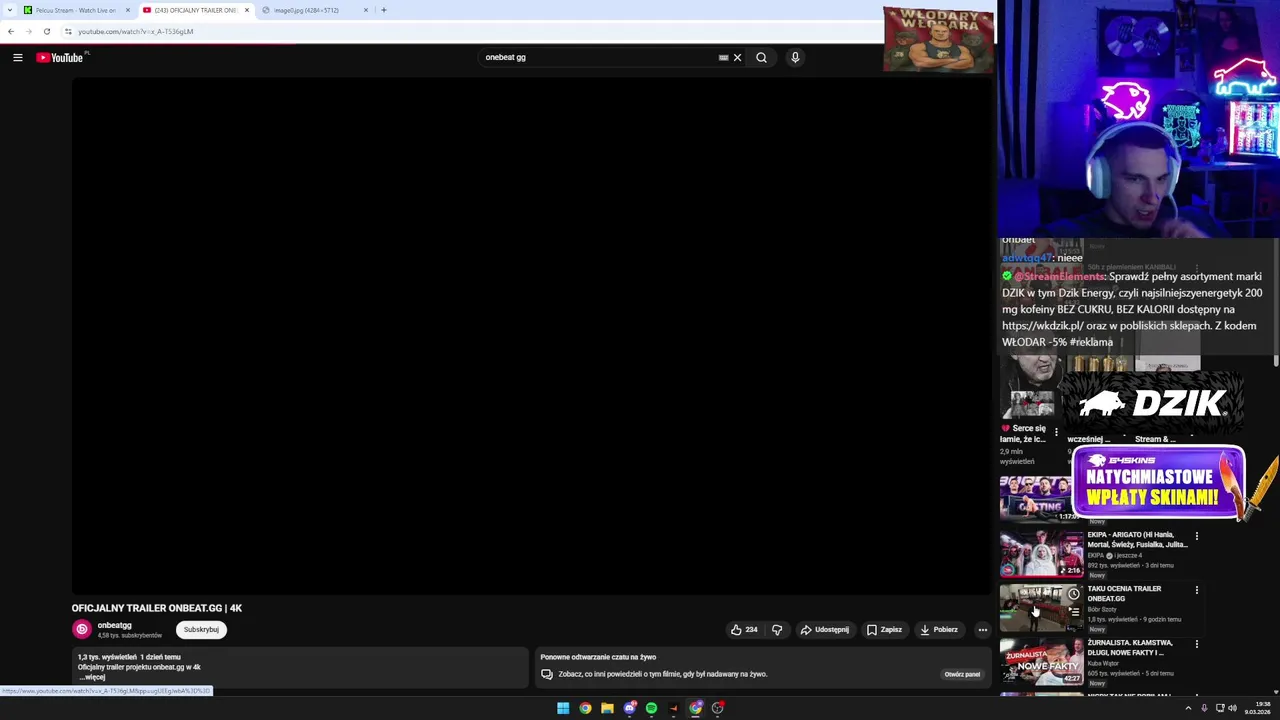Viewport: 1280px width, 720px height.
Task: Click the black video player area
Action: point(531,336)
